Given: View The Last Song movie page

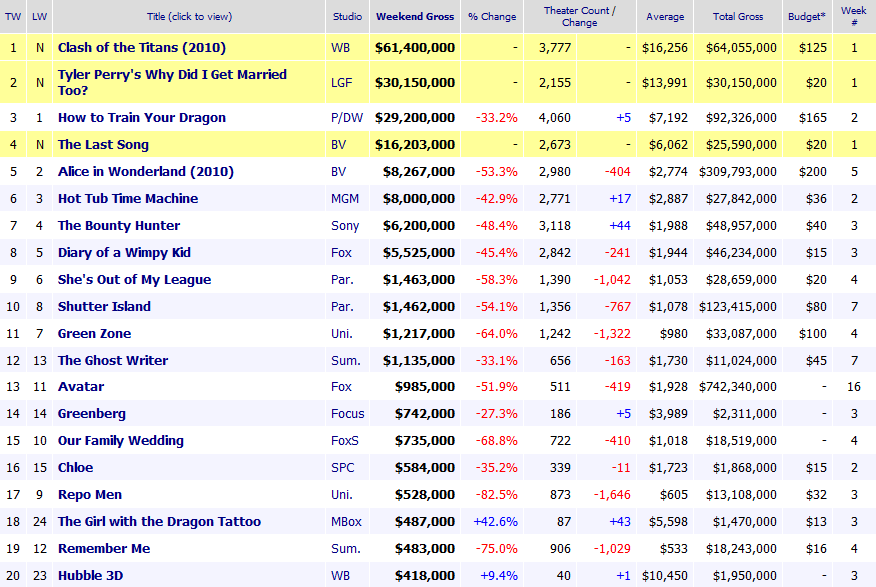Looking at the screenshot, I should [103, 145].
